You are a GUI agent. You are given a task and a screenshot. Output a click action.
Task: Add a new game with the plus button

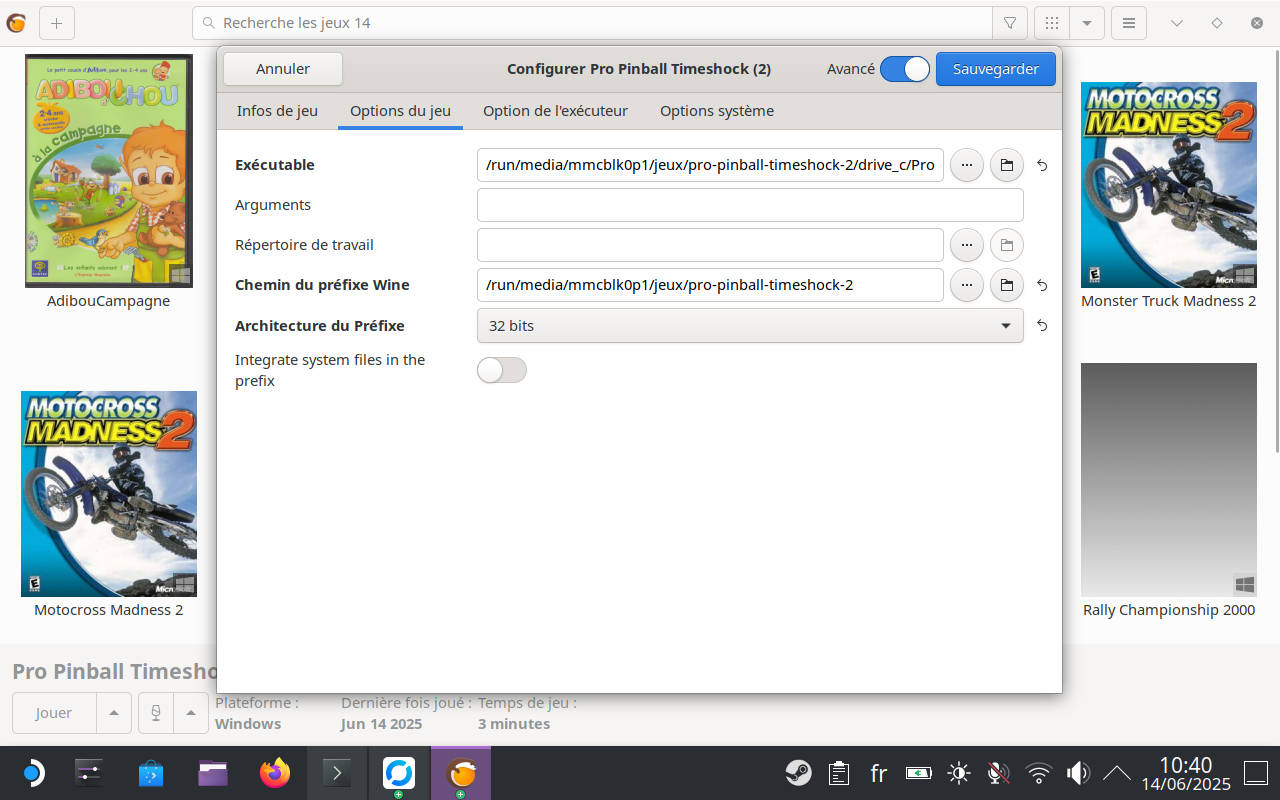(56, 22)
